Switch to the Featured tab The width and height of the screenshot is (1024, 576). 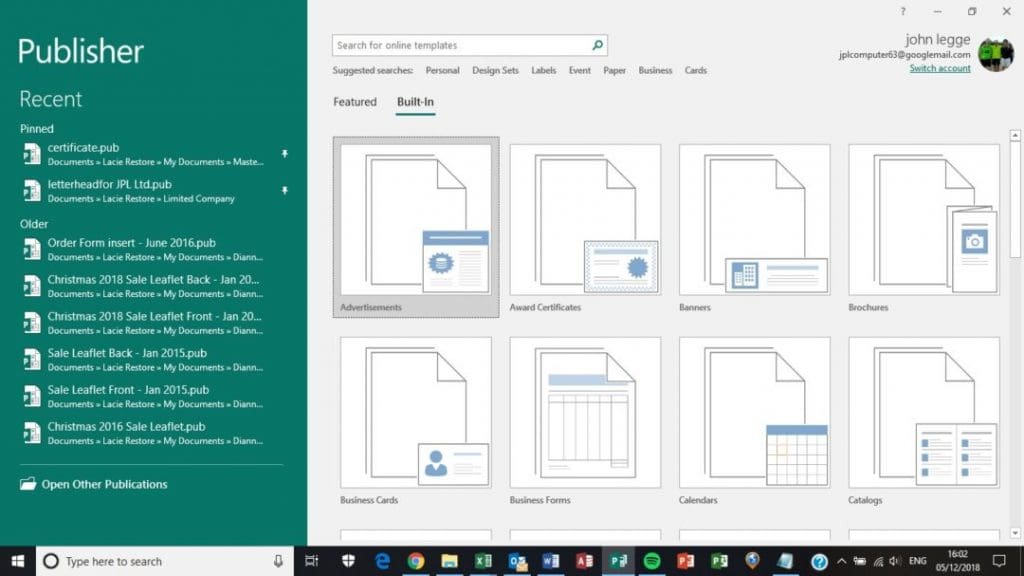point(354,101)
